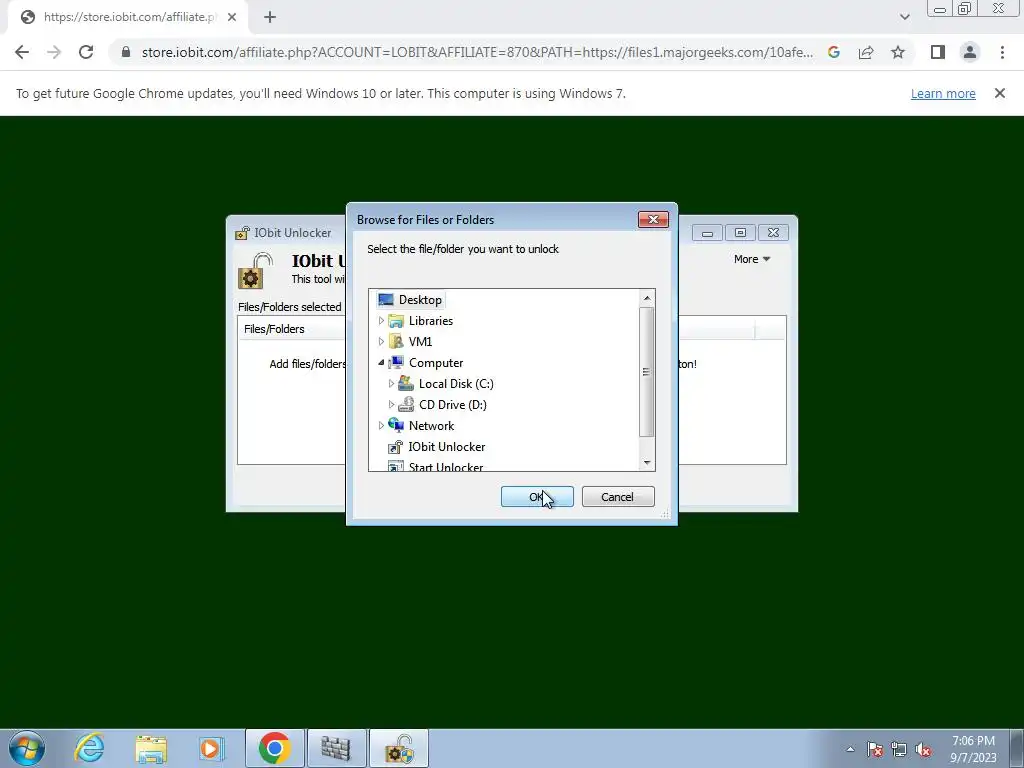Select the Libraries folder icon

[x=396, y=321]
